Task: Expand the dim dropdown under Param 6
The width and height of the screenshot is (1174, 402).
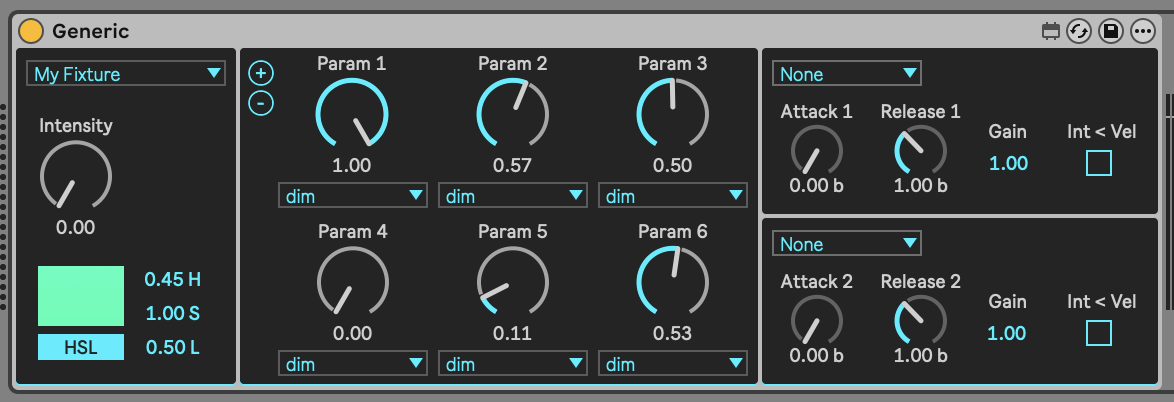Action: coord(673,364)
